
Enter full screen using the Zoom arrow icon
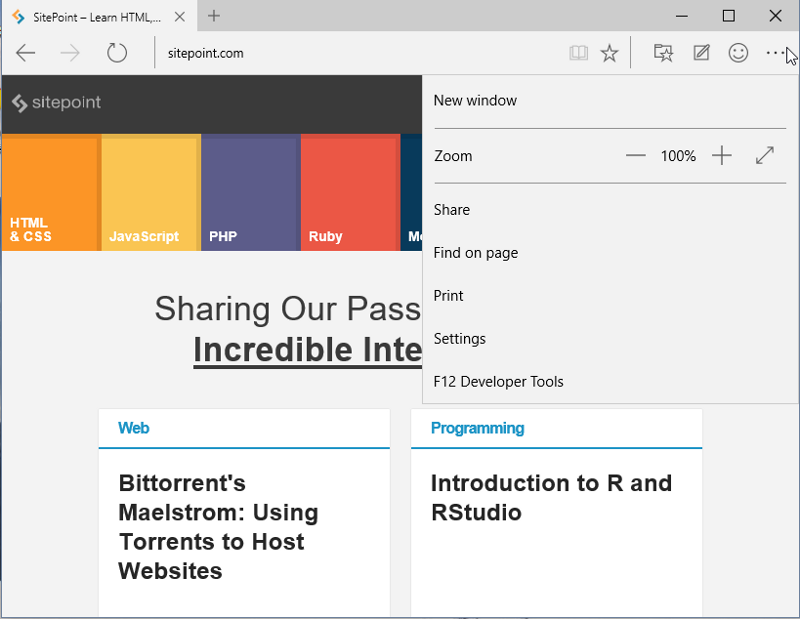click(x=765, y=156)
